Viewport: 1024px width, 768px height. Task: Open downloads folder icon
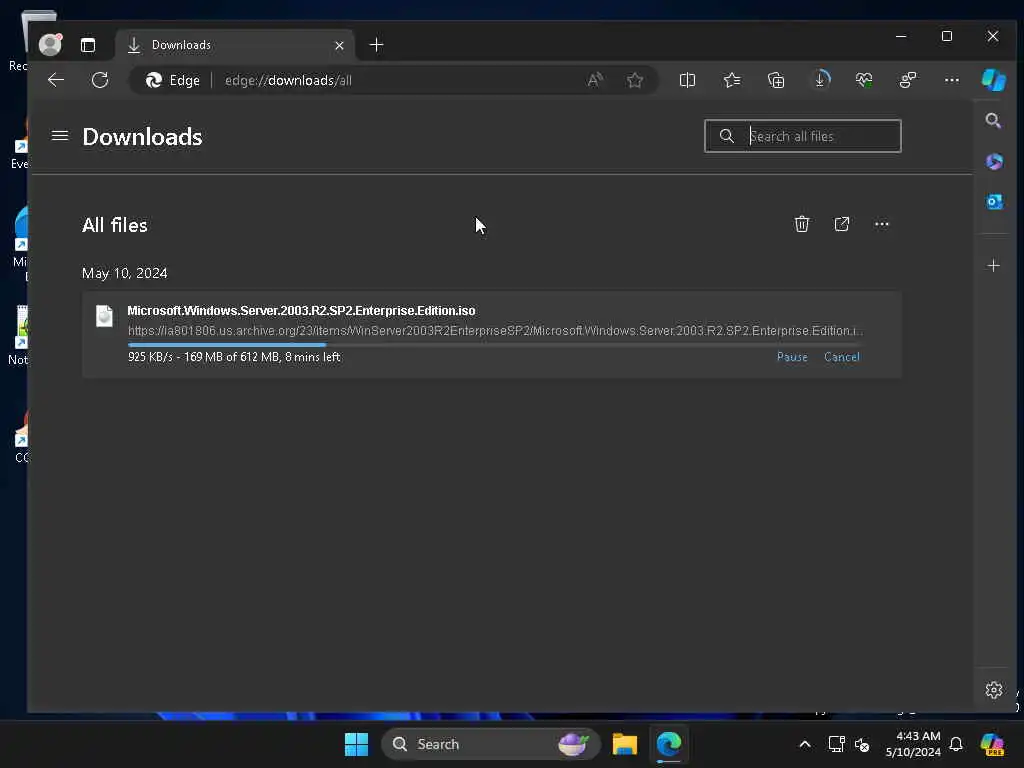point(842,224)
